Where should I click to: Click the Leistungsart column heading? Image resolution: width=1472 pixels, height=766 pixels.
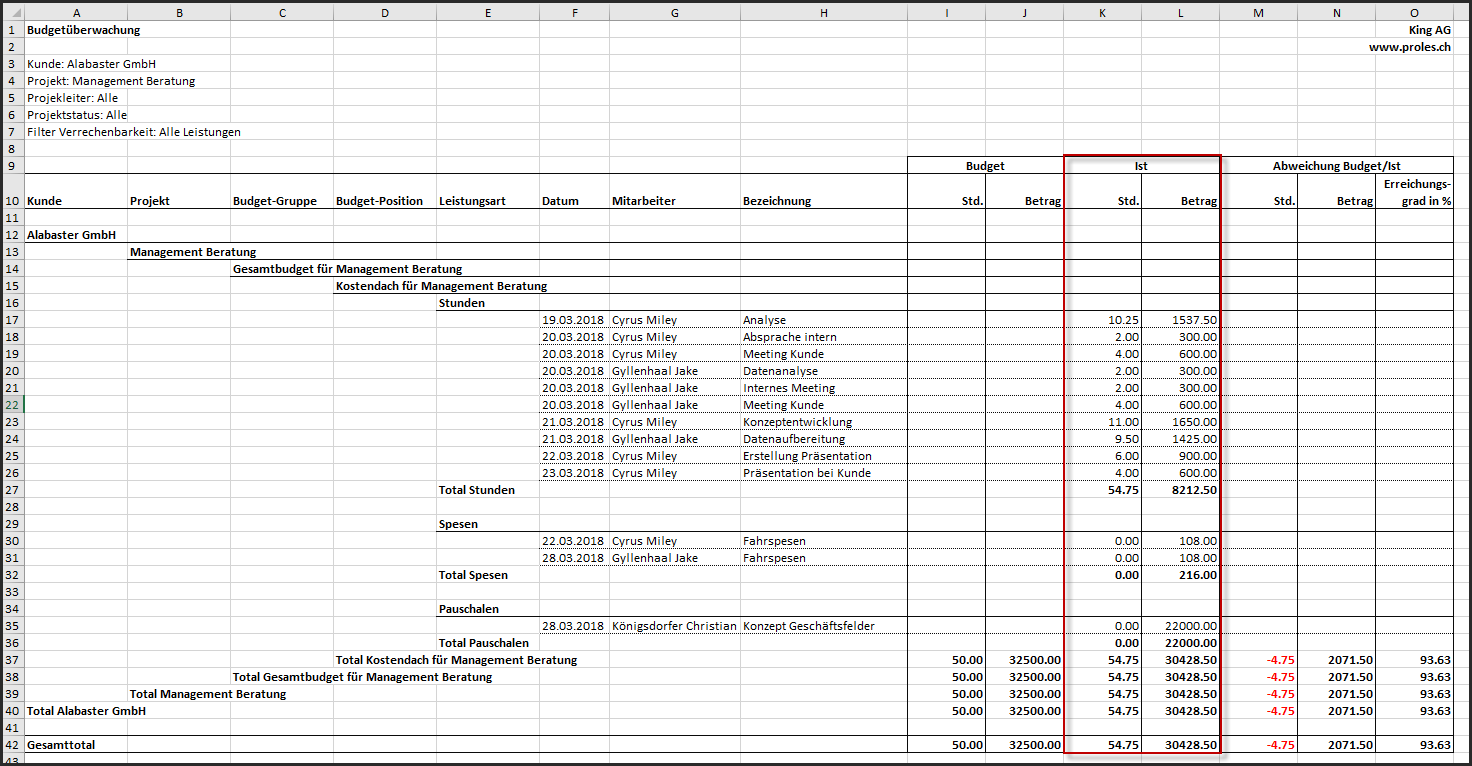[474, 201]
